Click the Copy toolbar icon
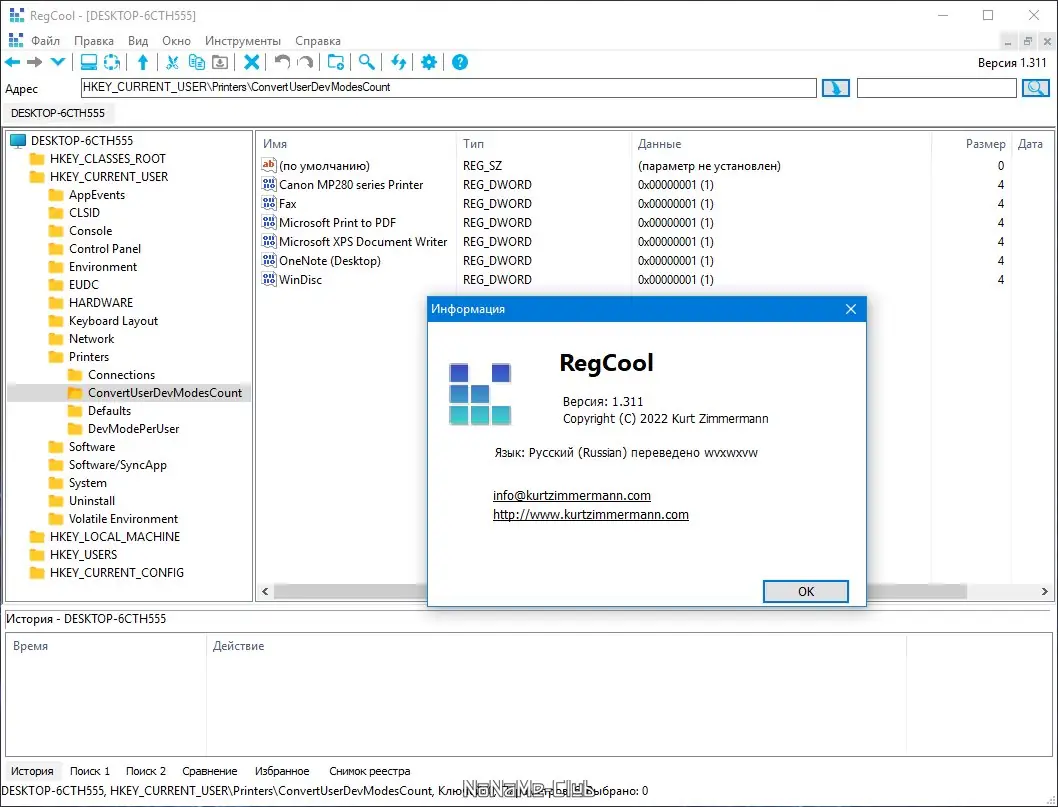The height and width of the screenshot is (807, 1058). 196,62
